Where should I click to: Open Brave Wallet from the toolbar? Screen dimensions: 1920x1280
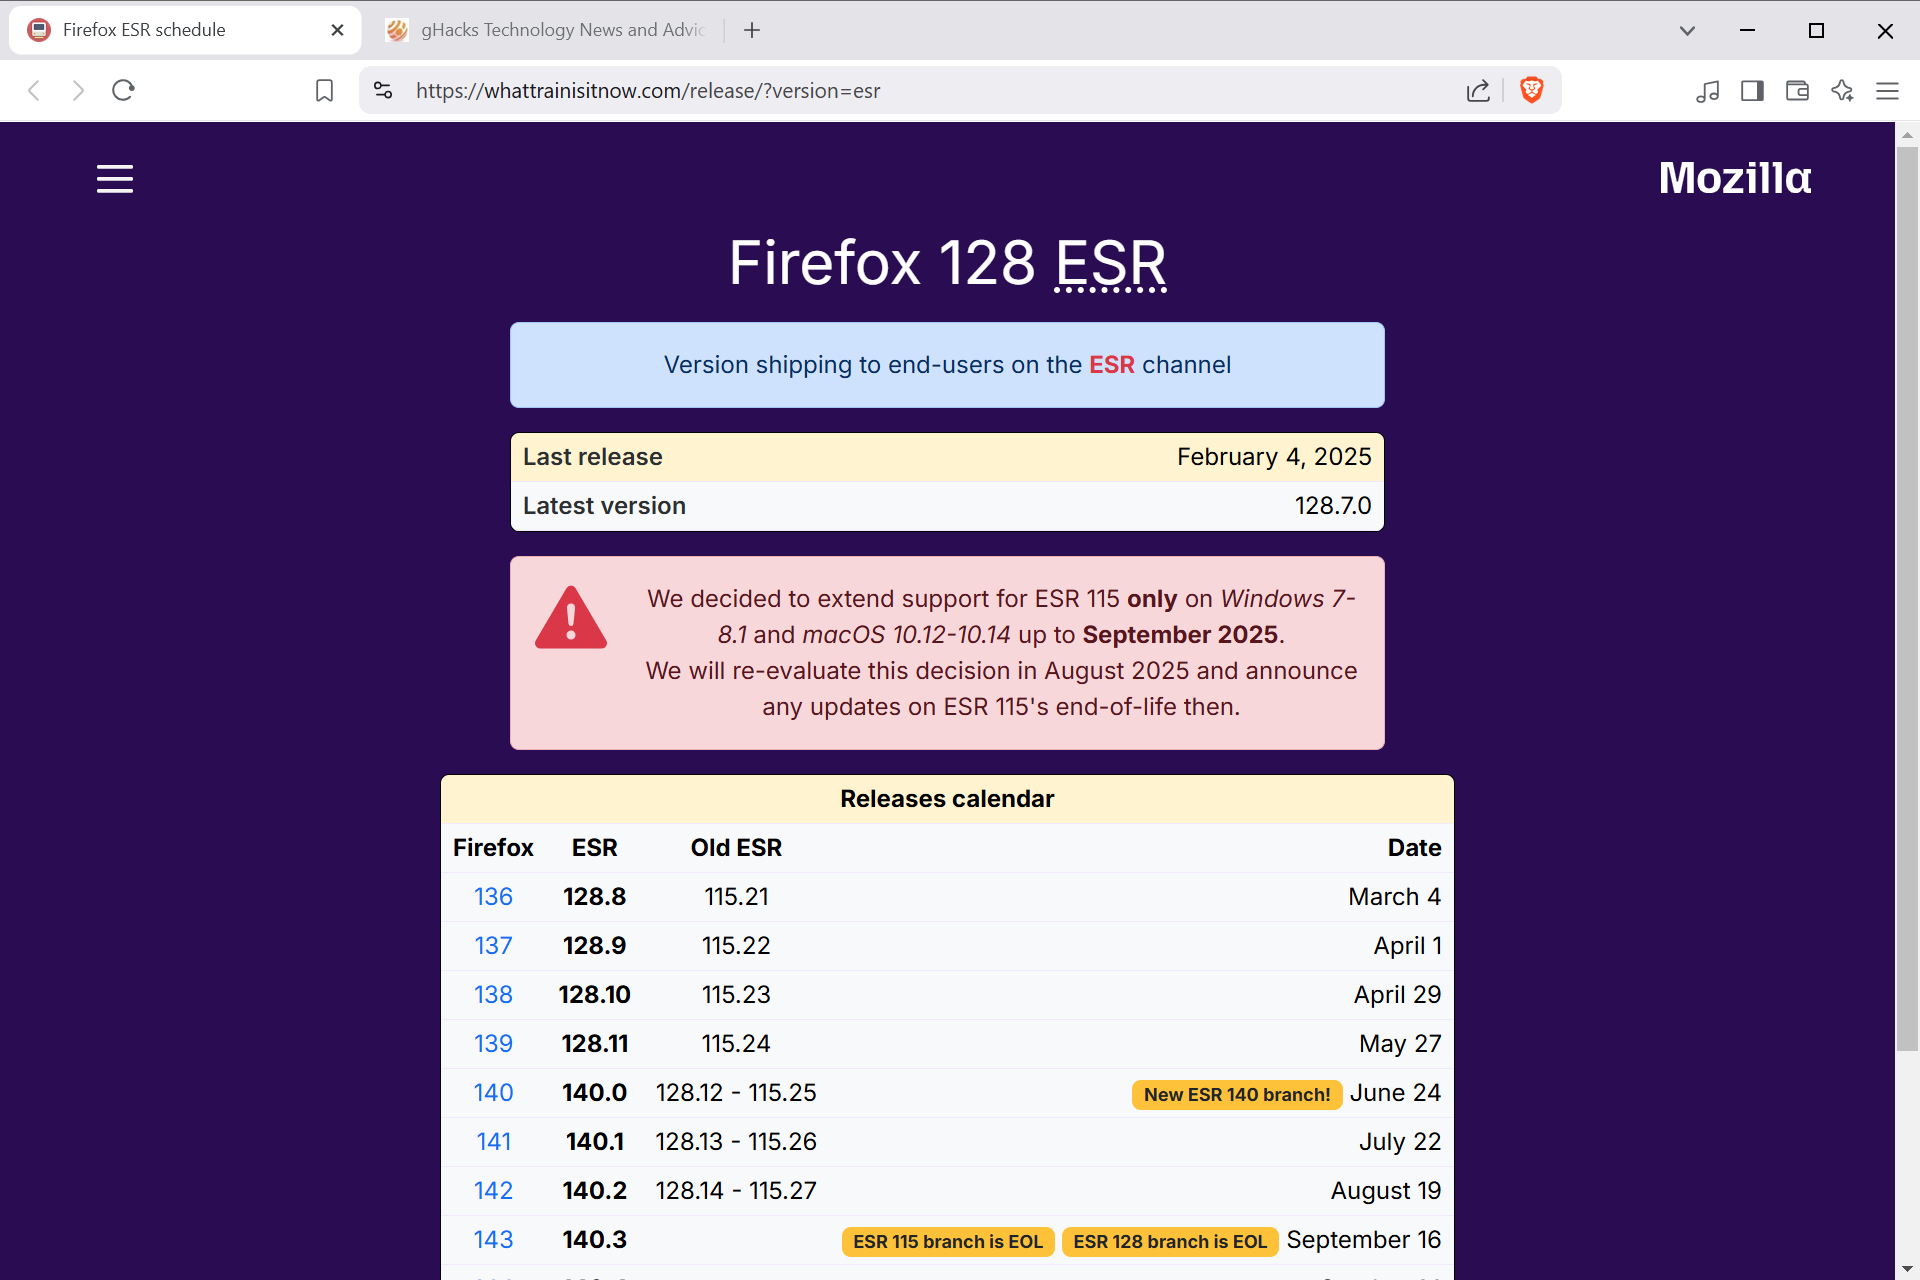pos(1797,90)
